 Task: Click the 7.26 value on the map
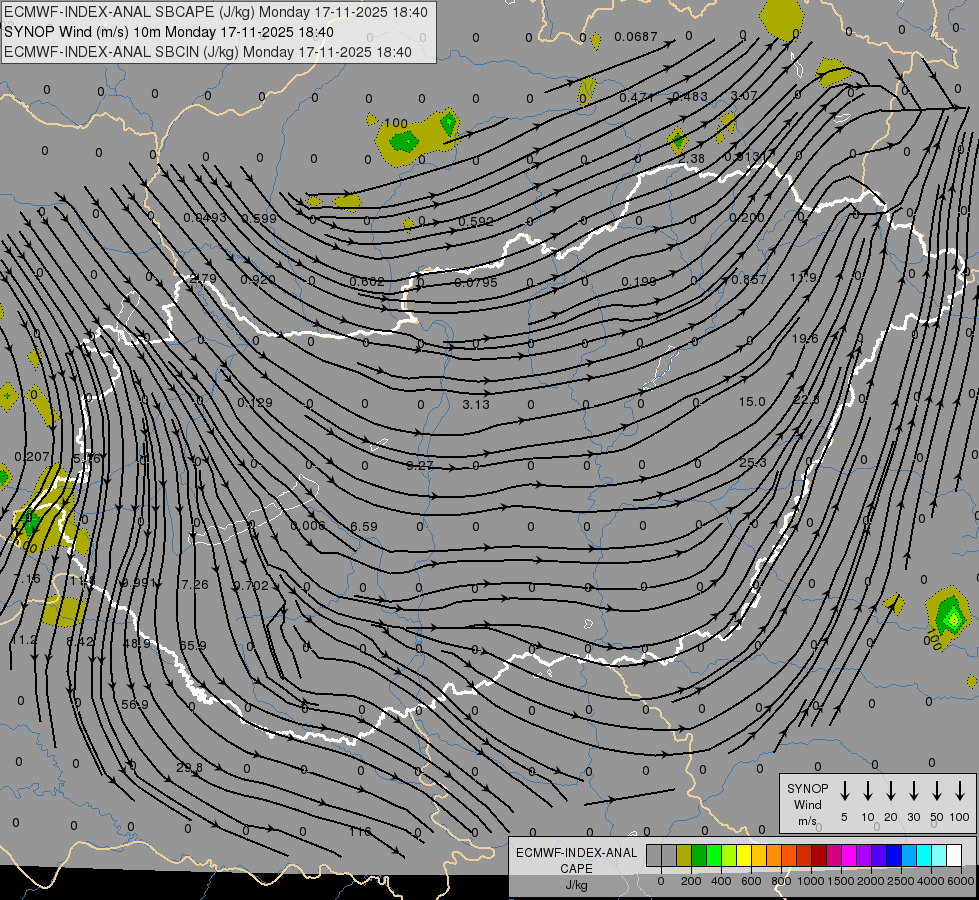pyautogui.click(x=194, y=585)
